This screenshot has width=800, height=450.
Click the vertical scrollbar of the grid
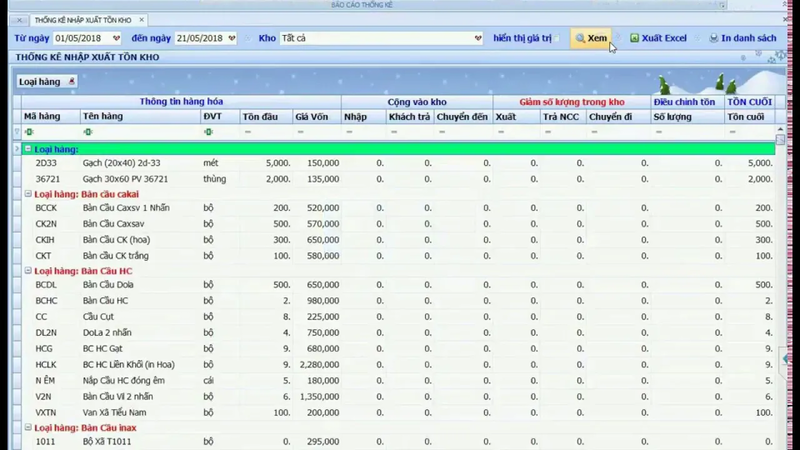point(780,250)
